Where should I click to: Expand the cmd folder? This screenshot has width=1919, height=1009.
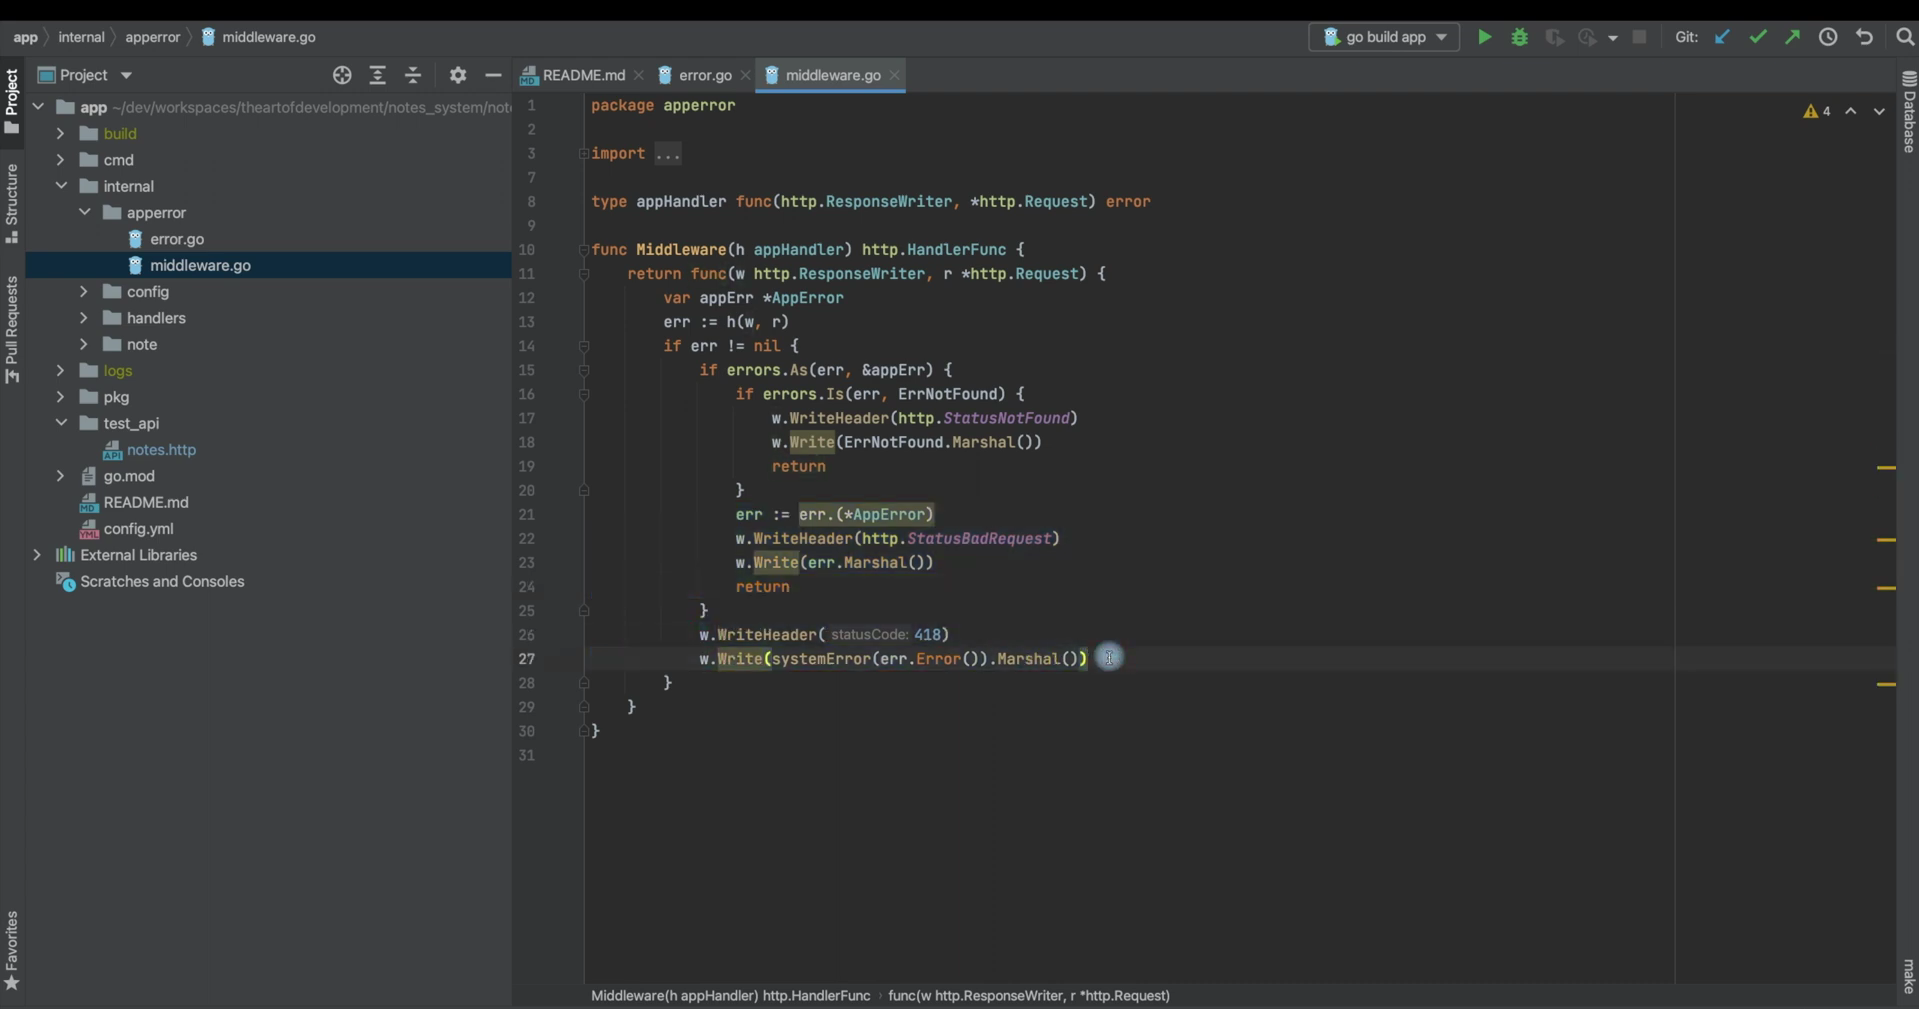point(60,160)
